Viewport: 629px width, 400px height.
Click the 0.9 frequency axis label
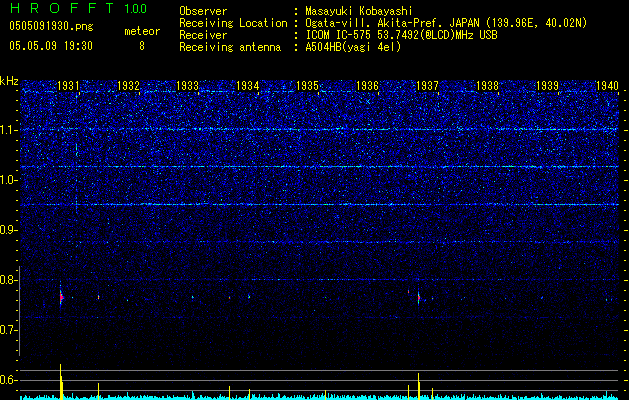pyautogui.click(x=8, y=230)
